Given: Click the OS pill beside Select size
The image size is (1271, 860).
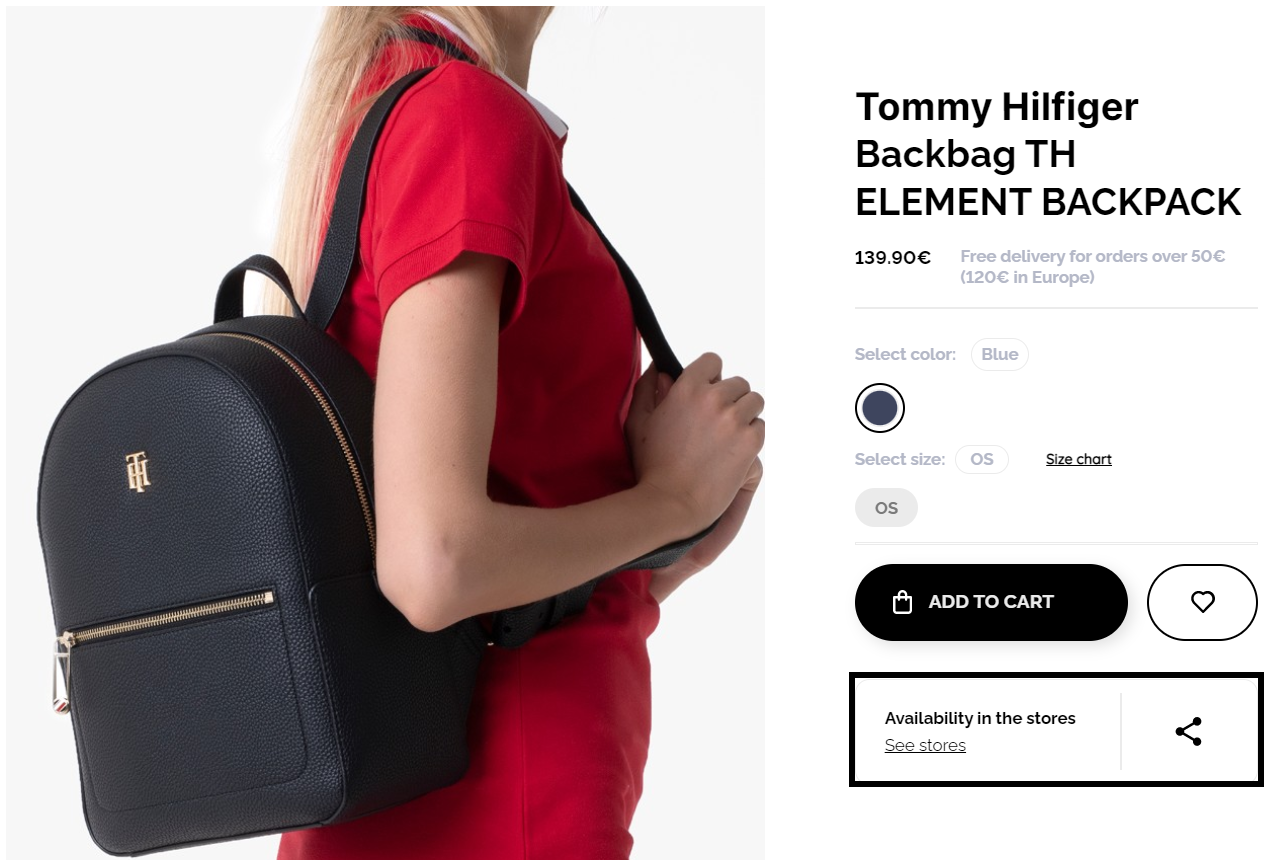Looking at the screenshot, I should [x=982, y=459].
